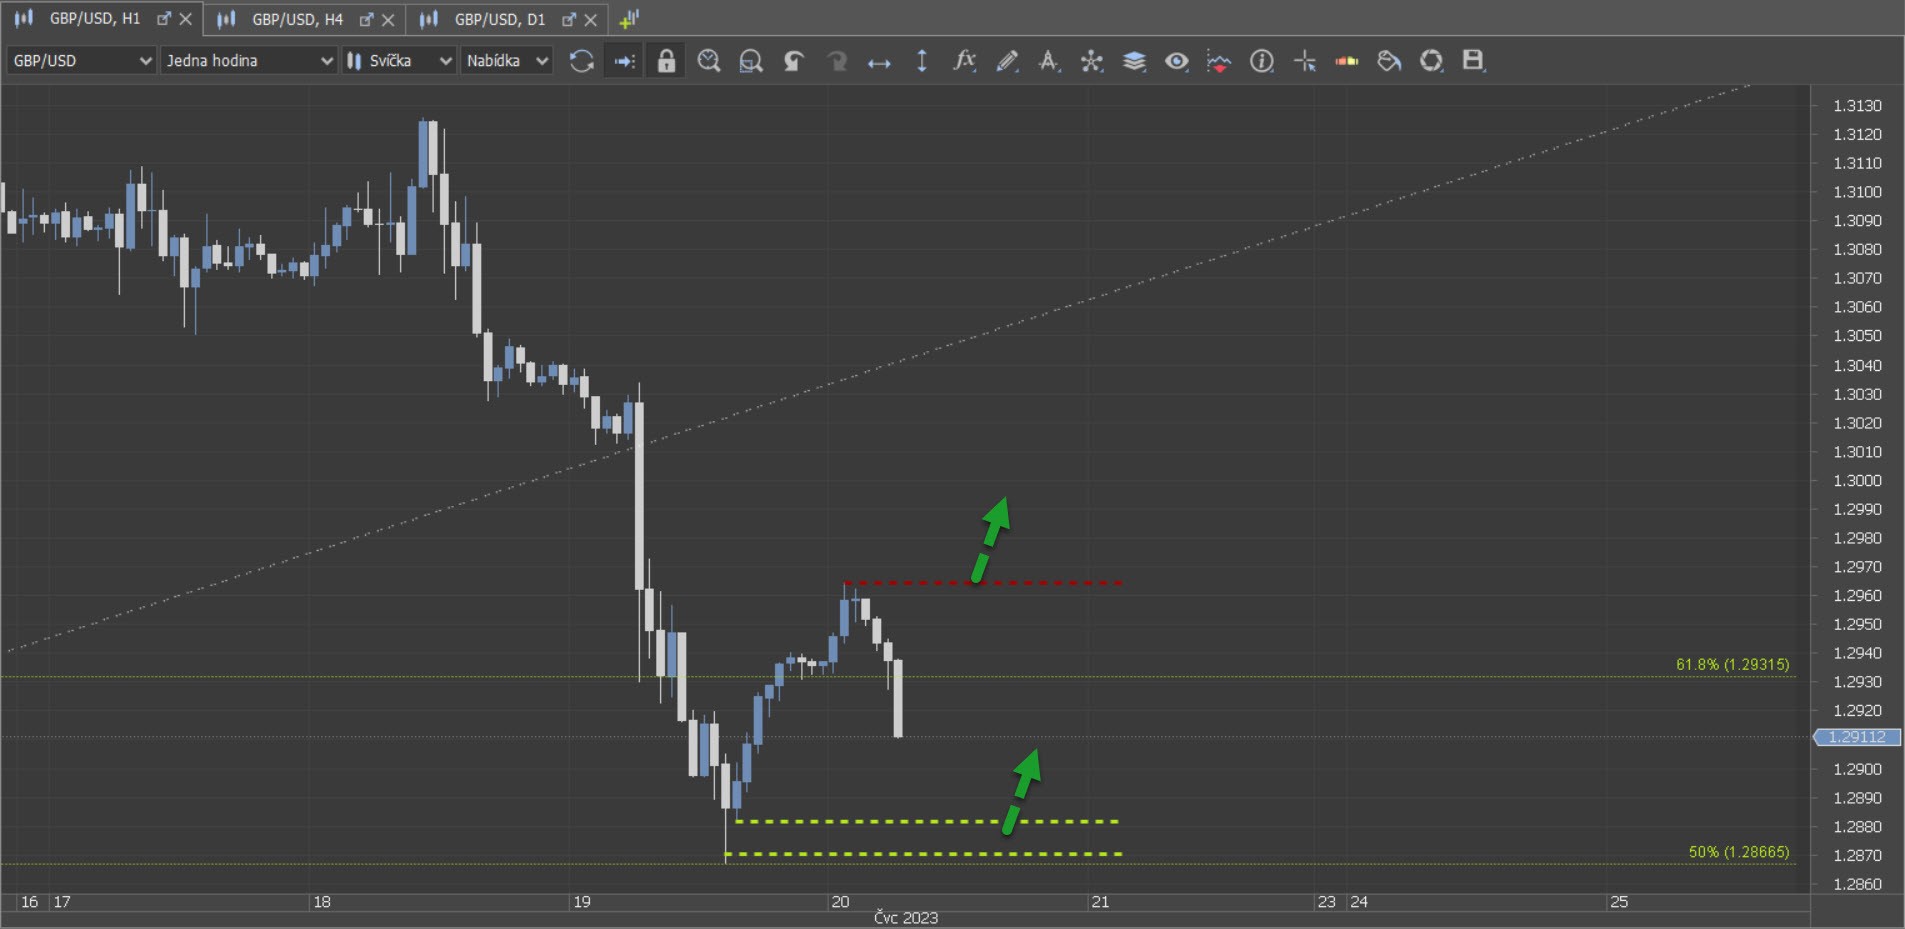The height and width of the screenshot is (929, 1905).
Task: Click the 1.3000 price axis label
Action: (x=1857, y=480)
